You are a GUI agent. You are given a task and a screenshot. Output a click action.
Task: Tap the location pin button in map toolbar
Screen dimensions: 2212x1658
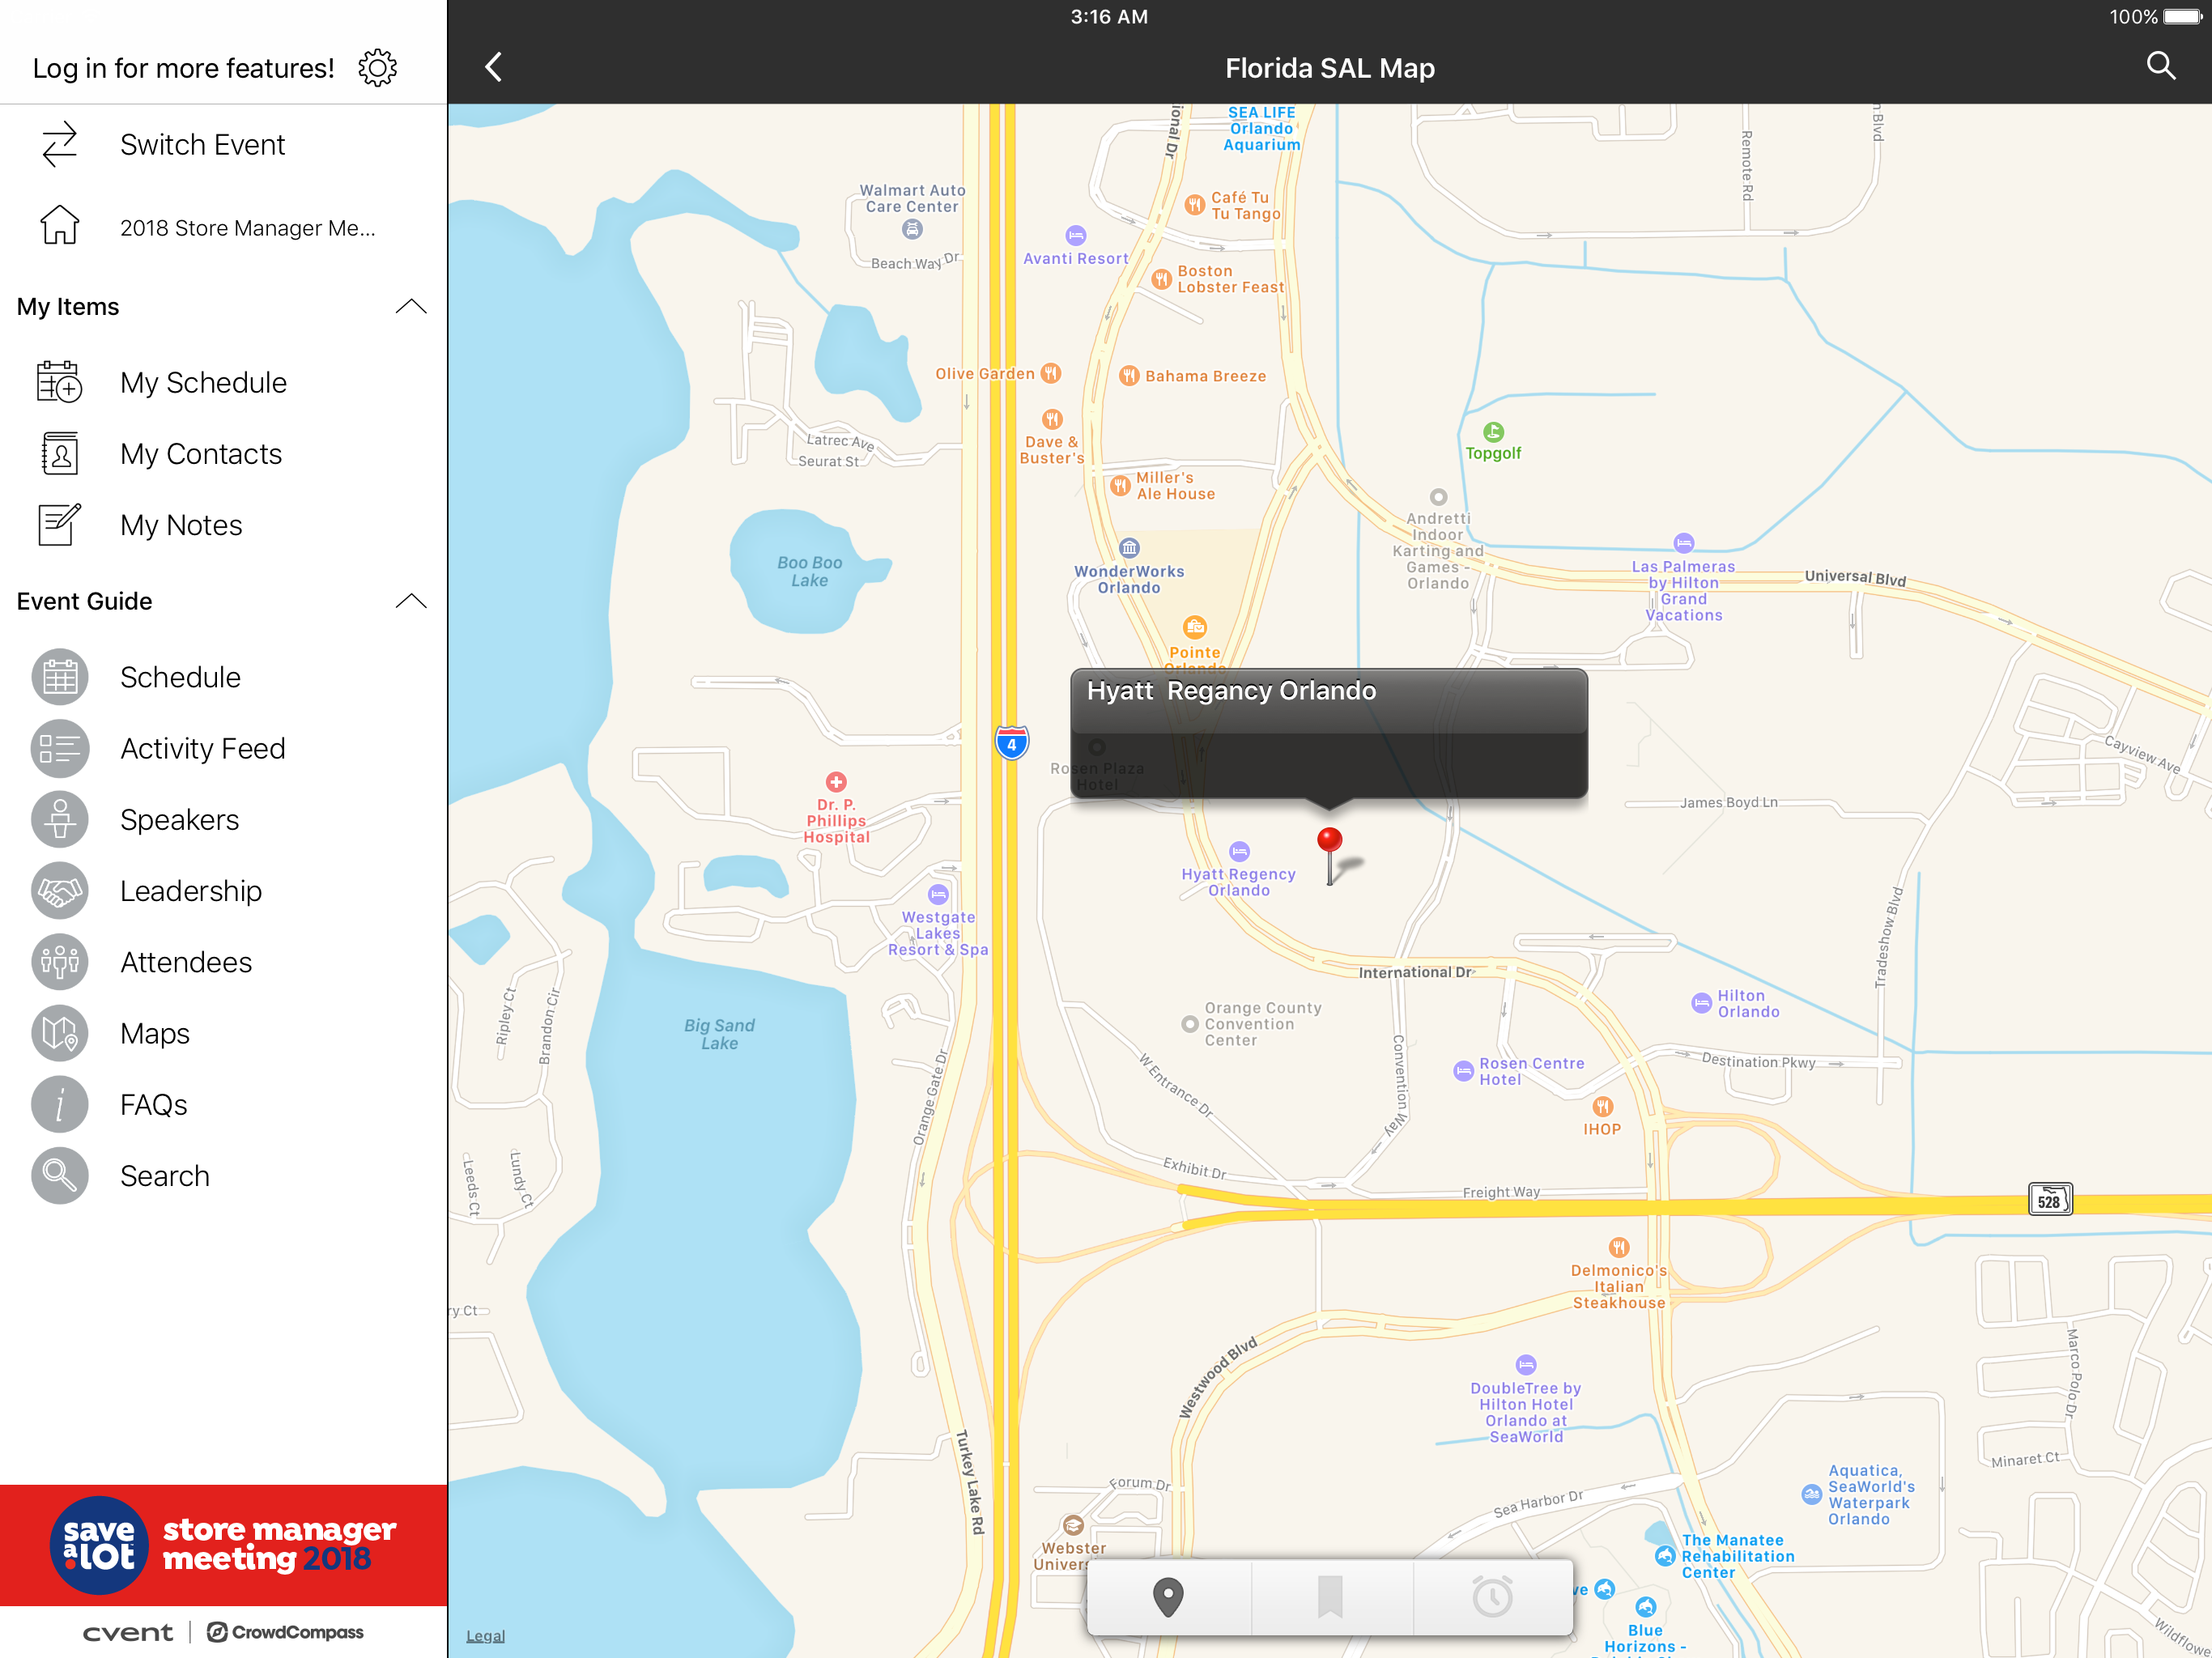[x=1168, y=1597]
